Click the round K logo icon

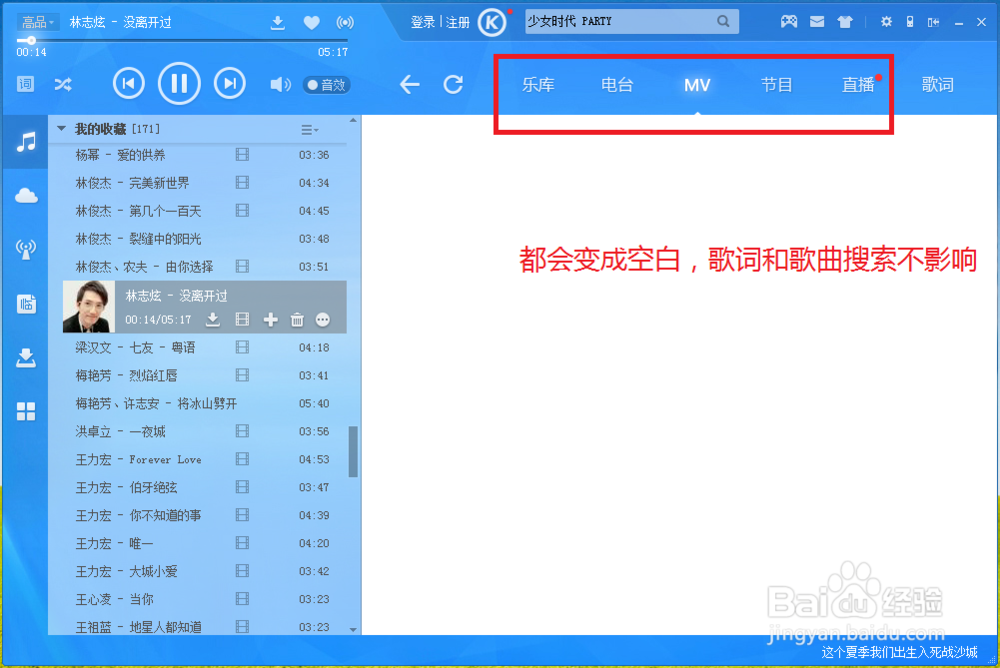click(492, 23)
